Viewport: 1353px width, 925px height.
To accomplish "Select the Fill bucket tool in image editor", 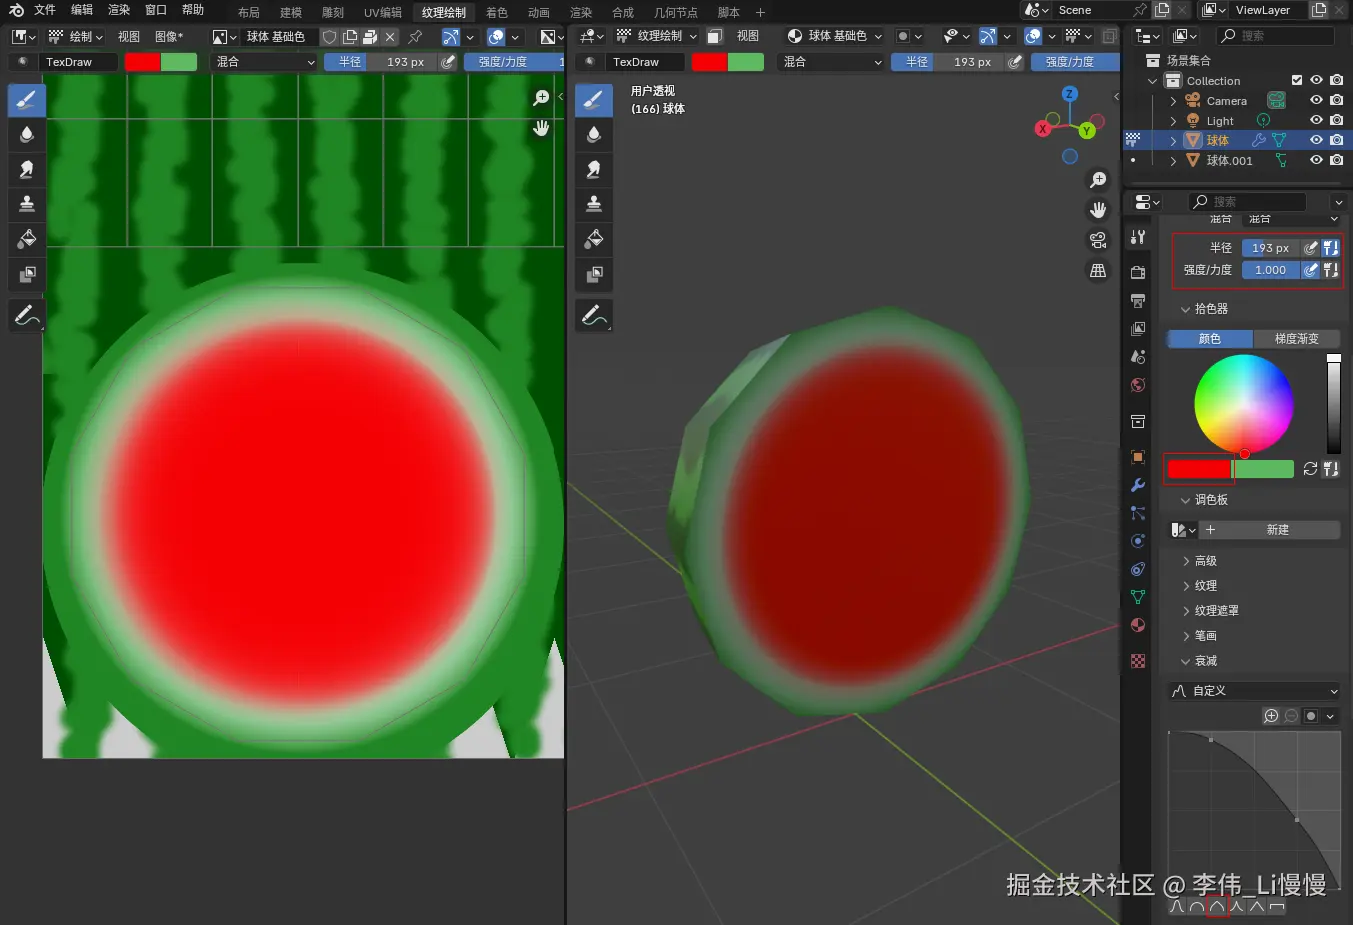I will pyautogui.click(x=27, y=239).
